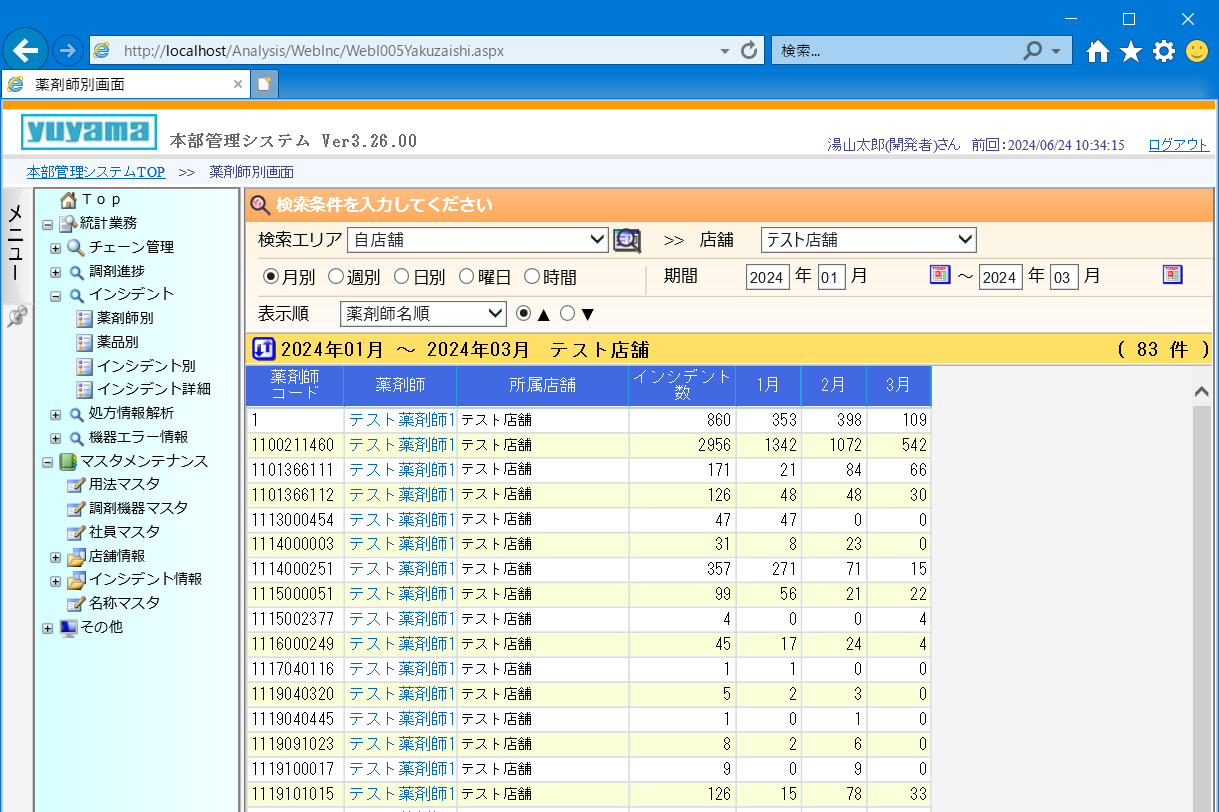
Task: Open インシデント詳細 in the menu tree
Action: click(154, 389)
